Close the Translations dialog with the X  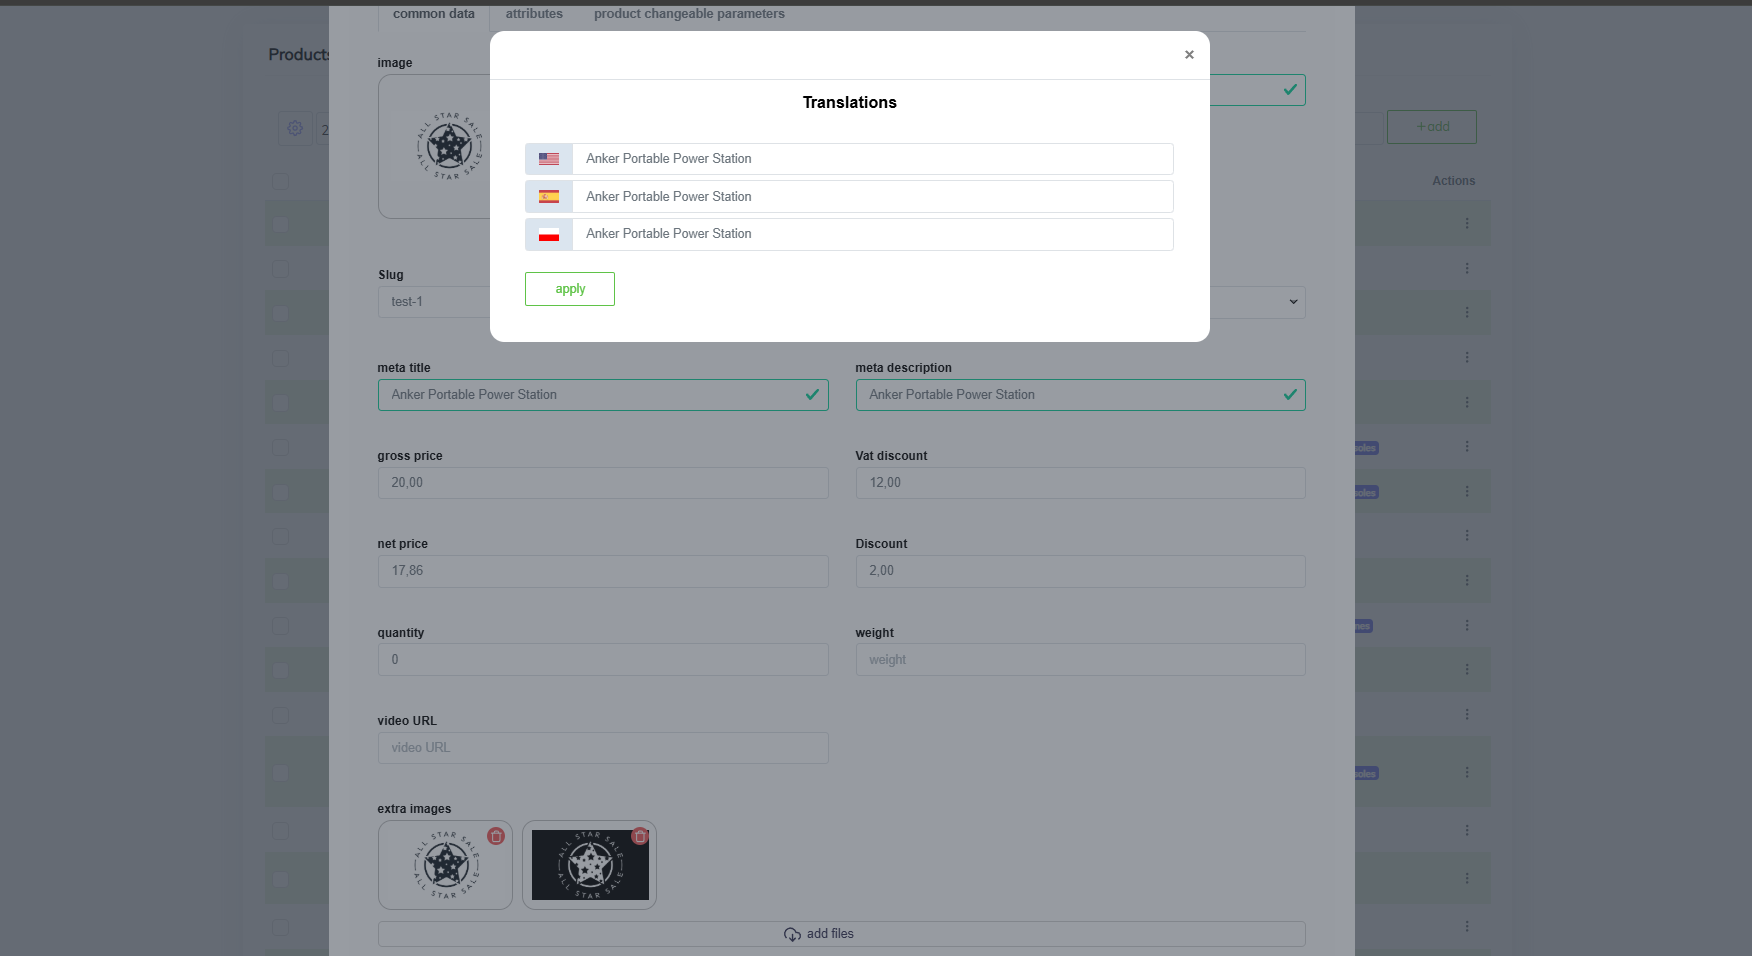coord(1189,55)
